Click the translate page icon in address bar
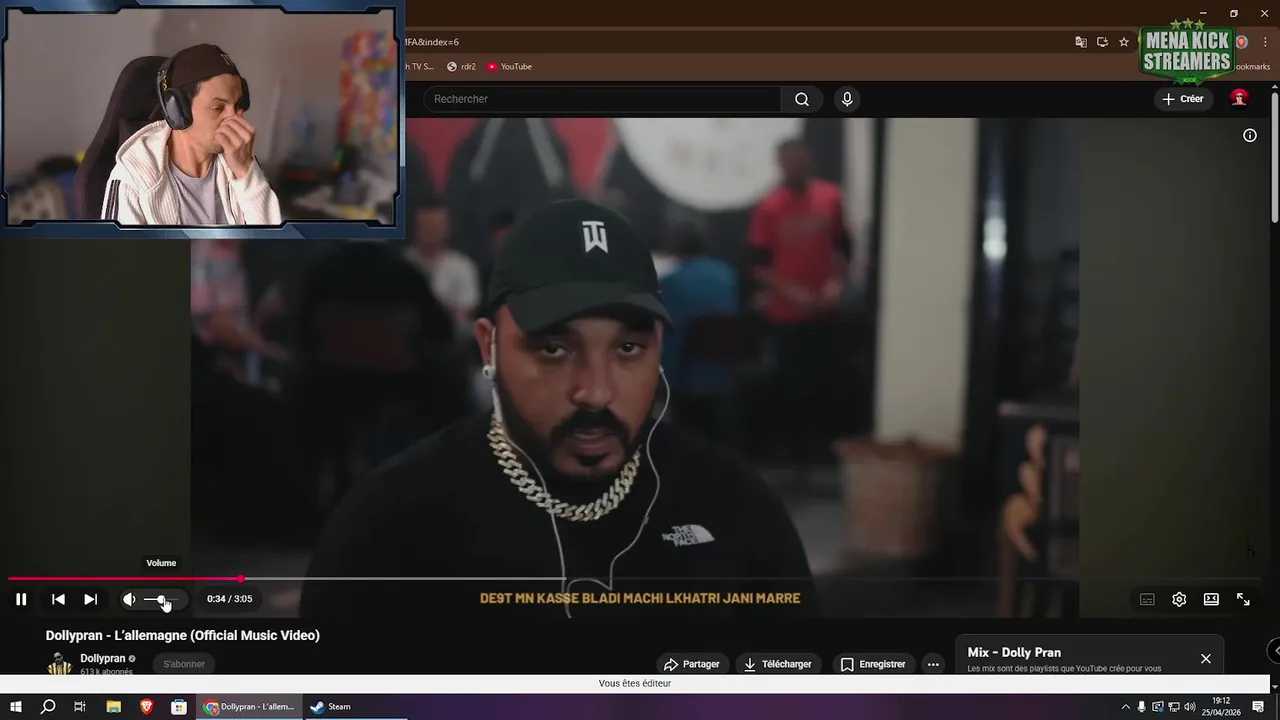 (1081, 42)
